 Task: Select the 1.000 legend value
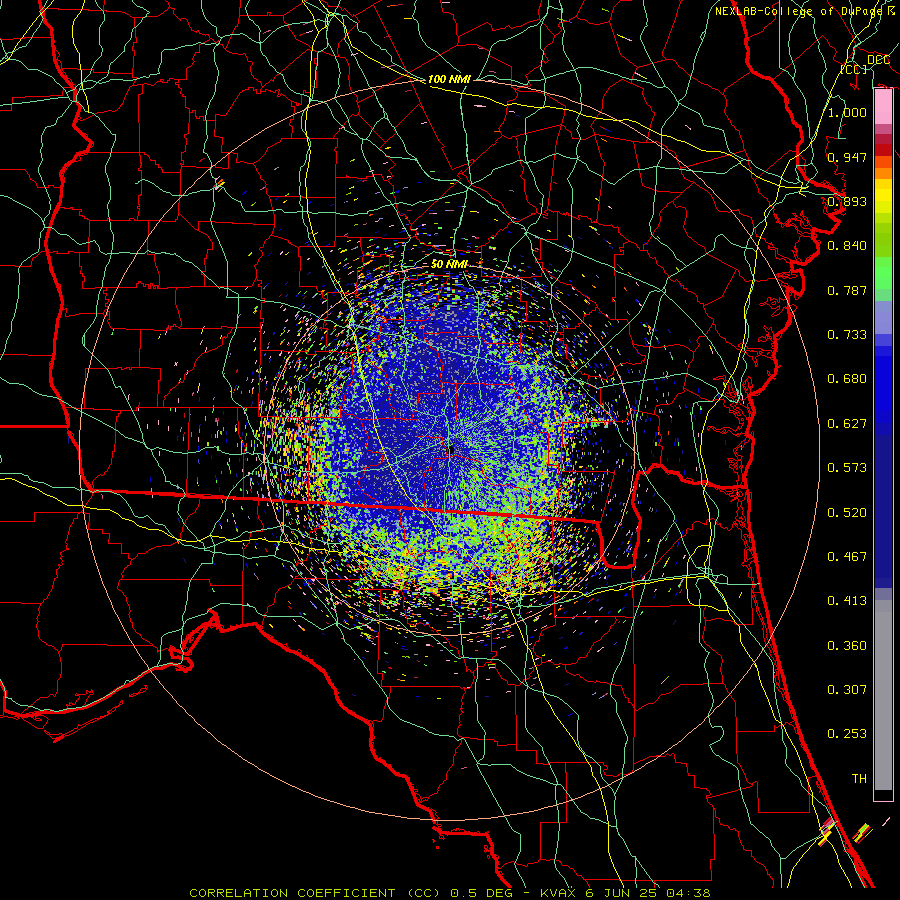point(847,112)
